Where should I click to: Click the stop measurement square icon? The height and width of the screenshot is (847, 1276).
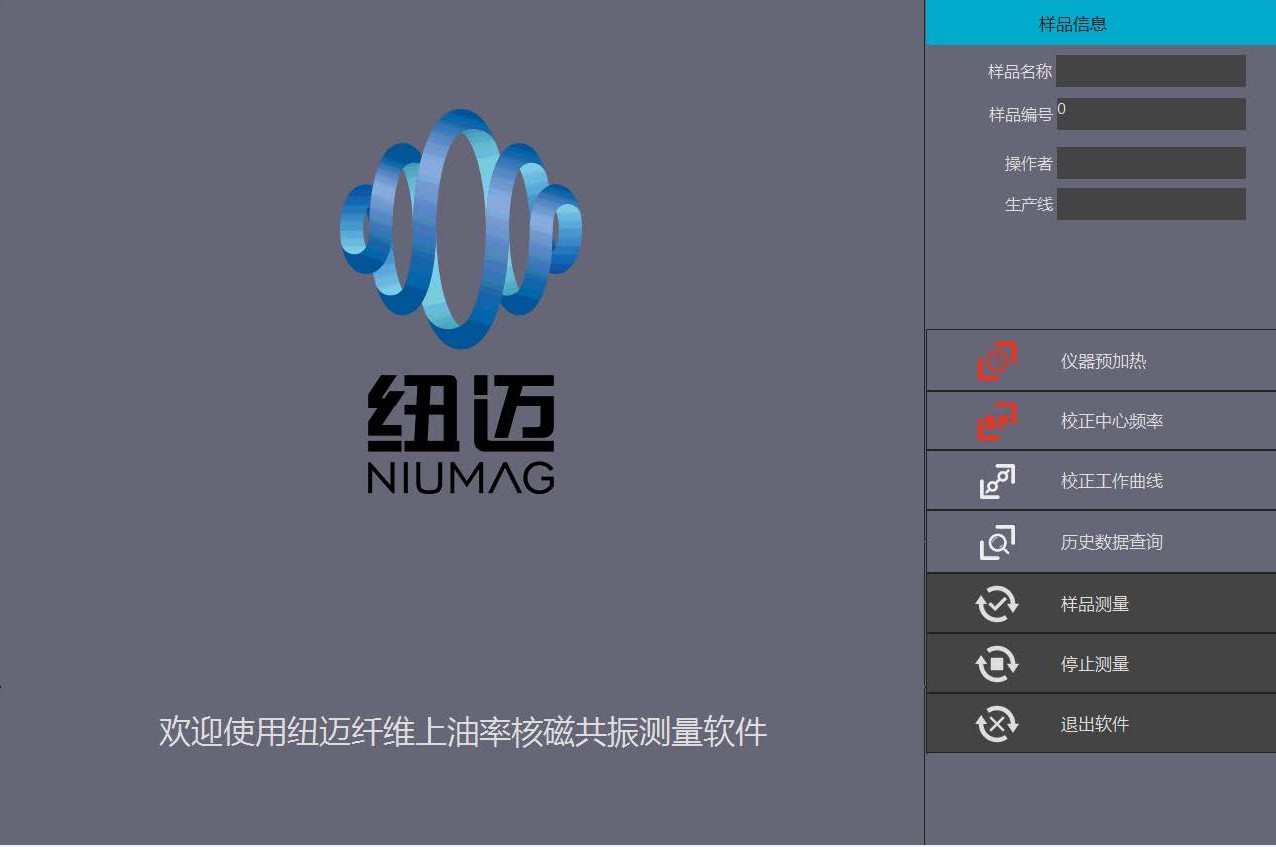coord(997,664)
